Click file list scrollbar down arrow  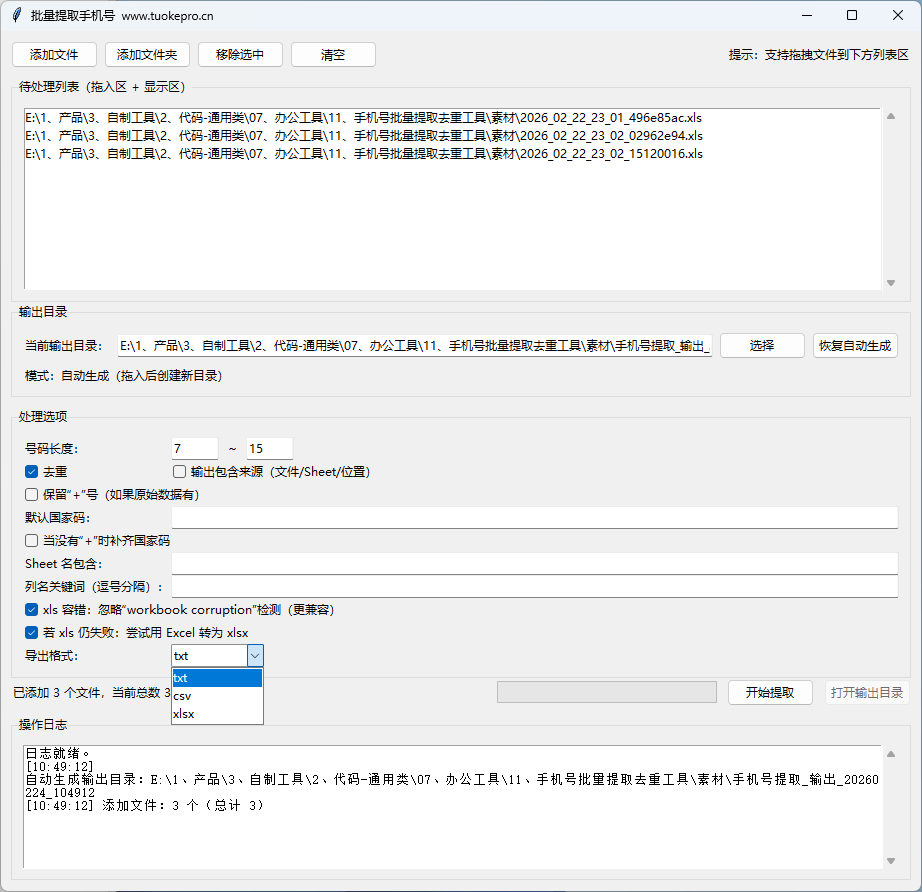click(x=891, y=283)
